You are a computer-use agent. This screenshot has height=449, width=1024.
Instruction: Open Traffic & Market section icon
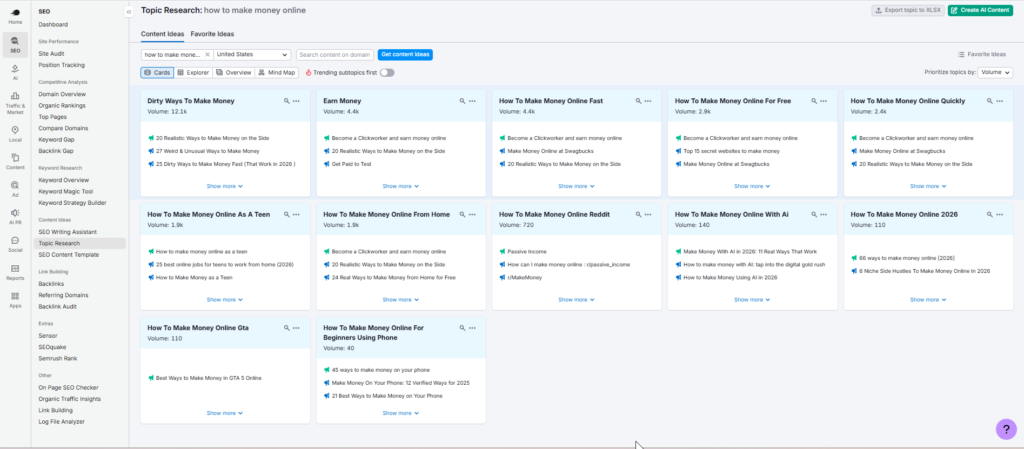[x=15, y=103]
